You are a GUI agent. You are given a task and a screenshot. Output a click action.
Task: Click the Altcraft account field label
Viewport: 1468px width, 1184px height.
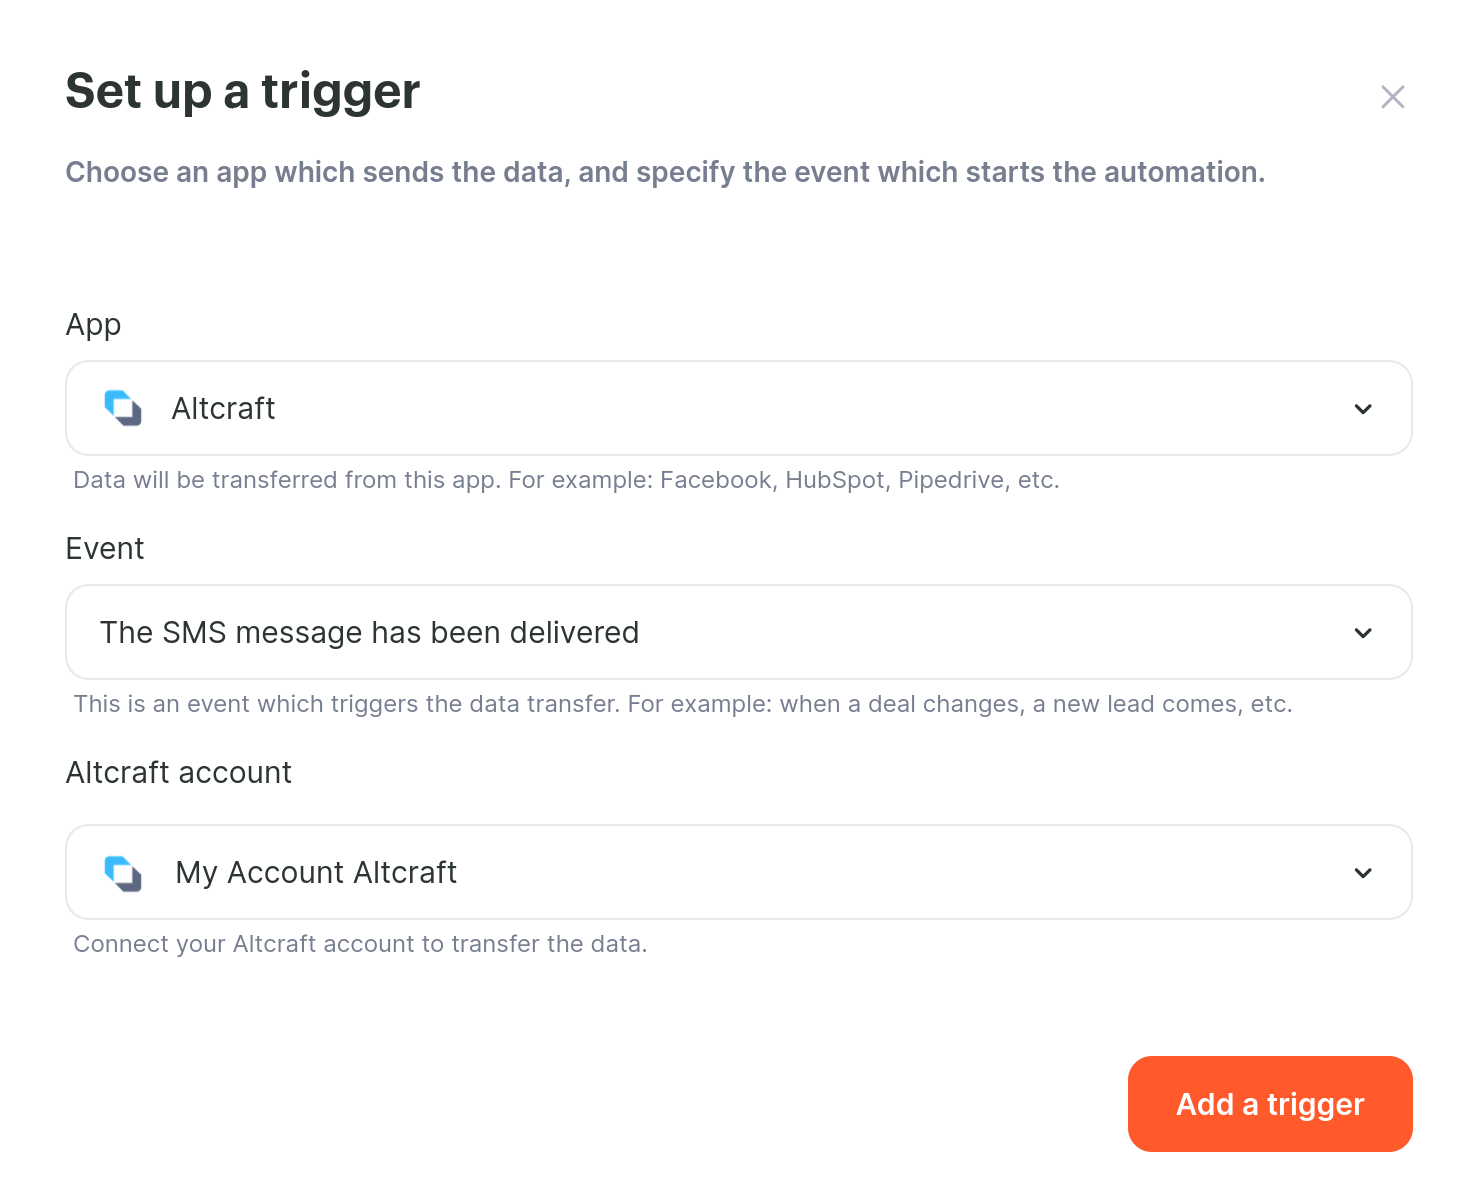(x=179, y=772)
